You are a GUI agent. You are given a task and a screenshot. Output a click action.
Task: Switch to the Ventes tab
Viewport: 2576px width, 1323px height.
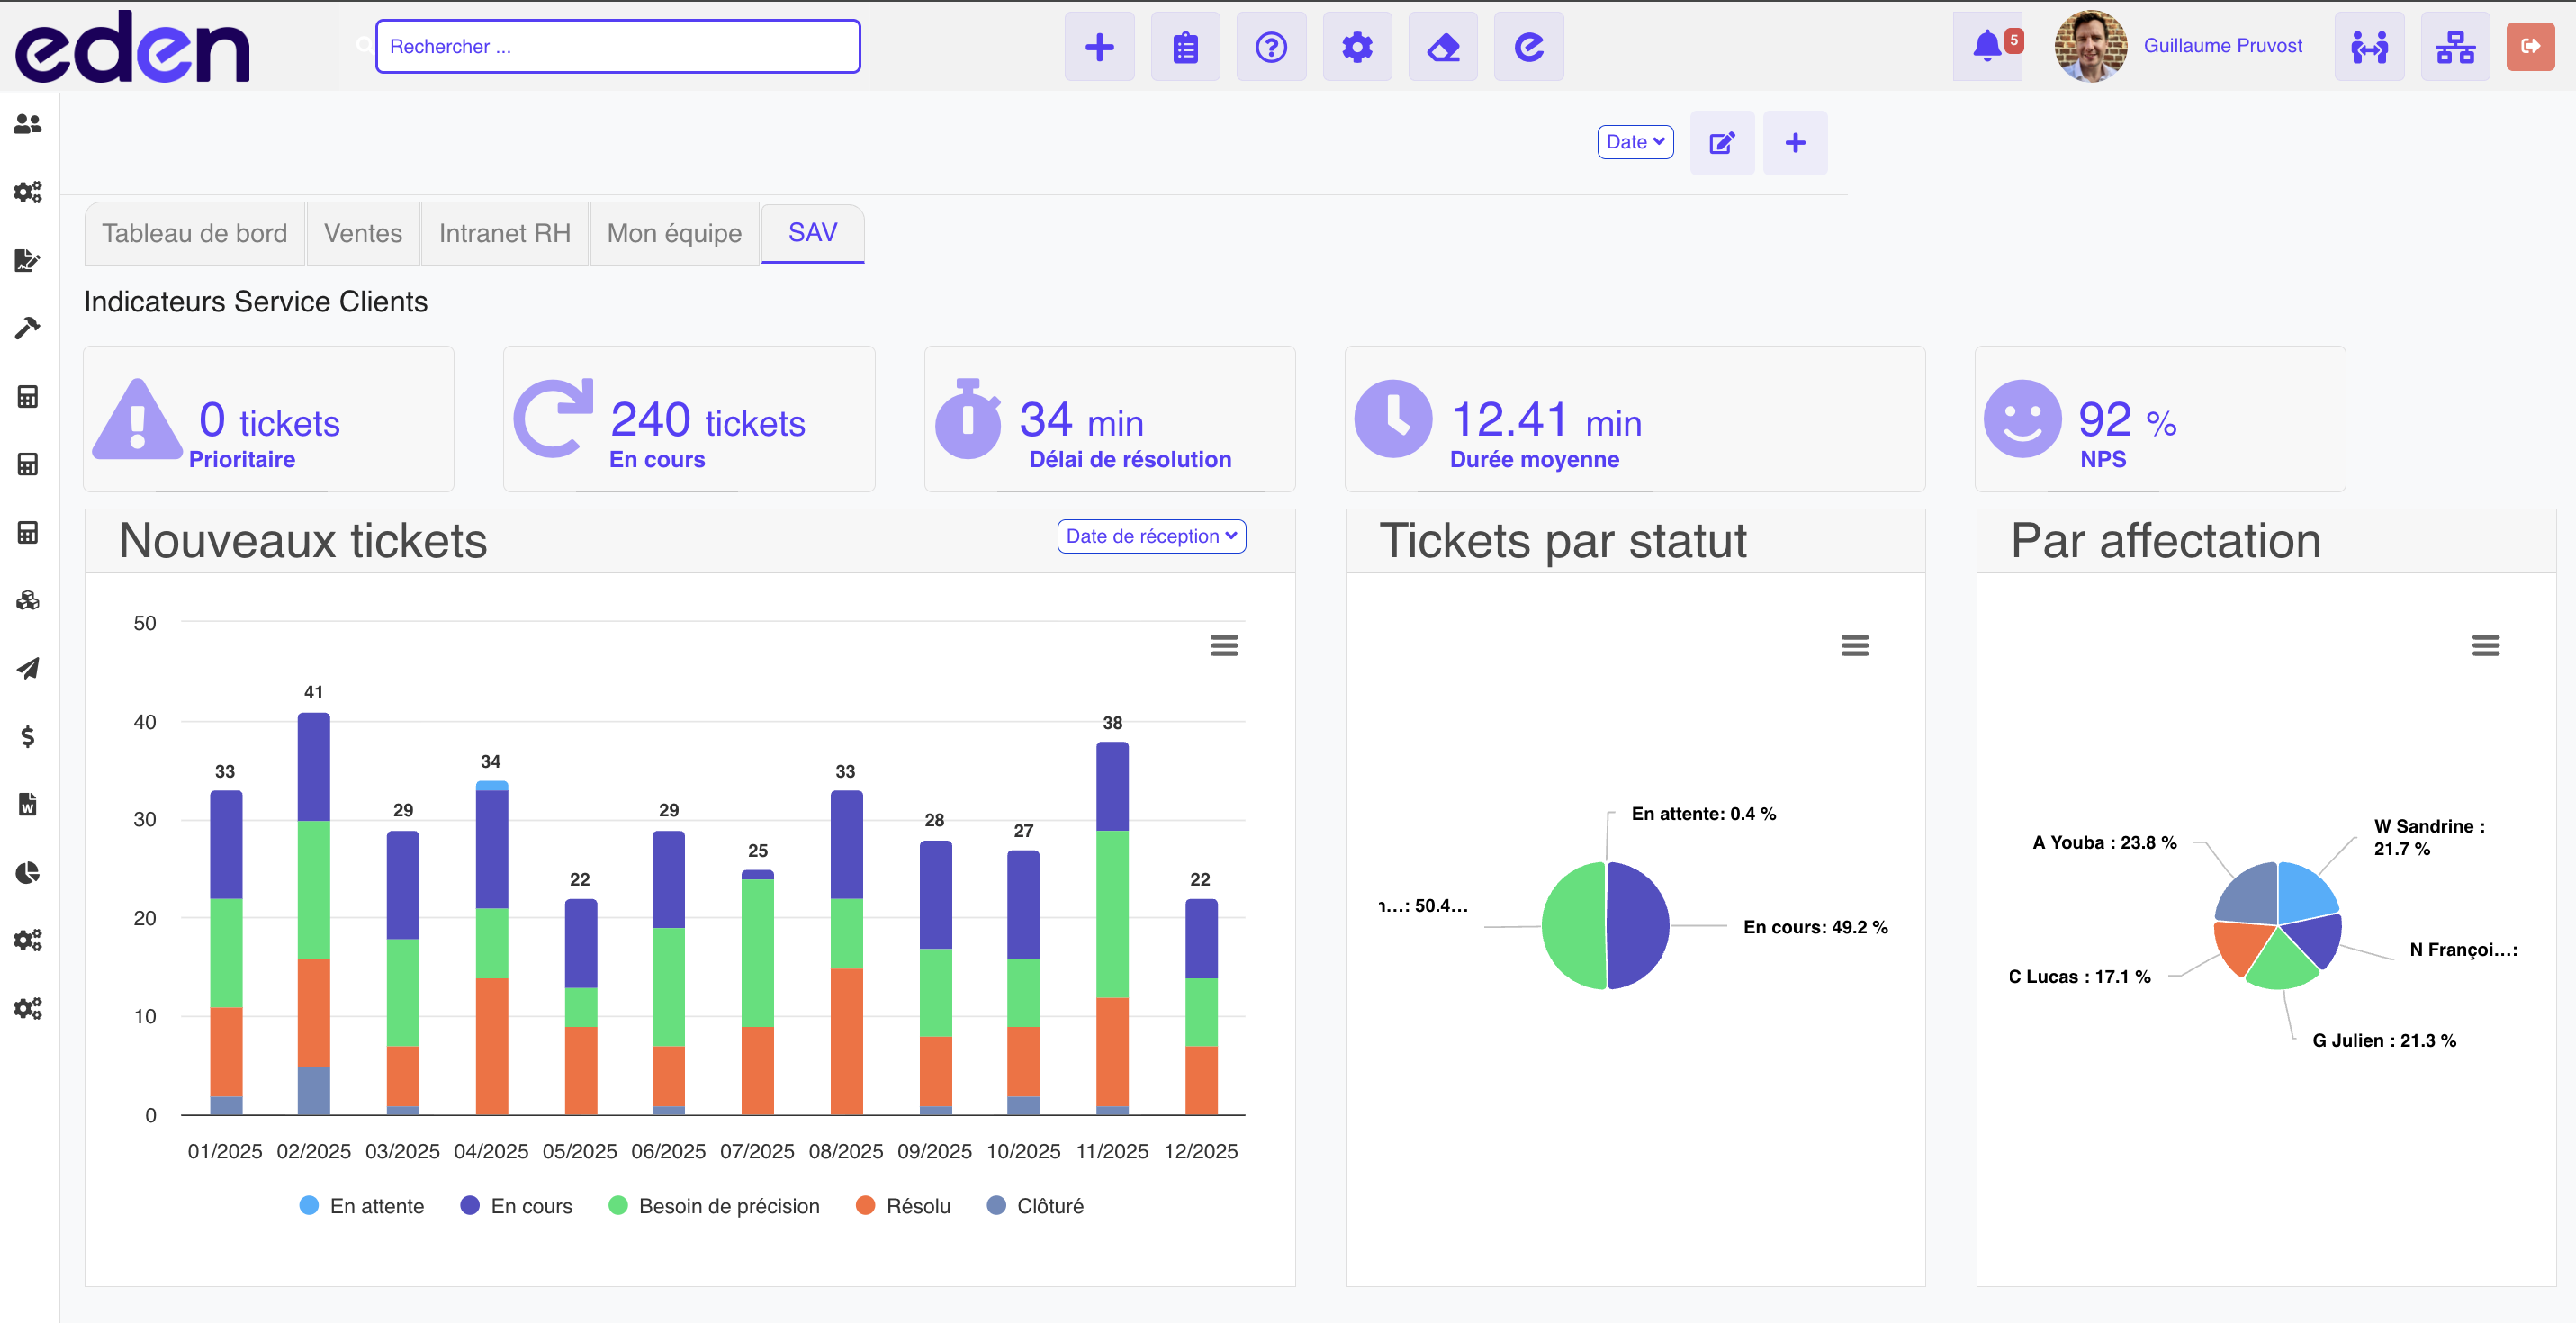click(363, 234)
